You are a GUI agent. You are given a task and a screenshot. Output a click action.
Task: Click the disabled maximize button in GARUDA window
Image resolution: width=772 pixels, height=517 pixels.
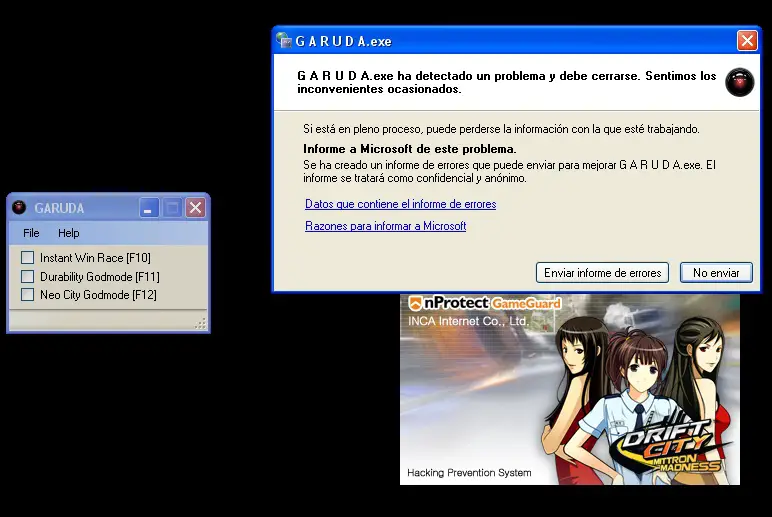[x=172, y=208]
